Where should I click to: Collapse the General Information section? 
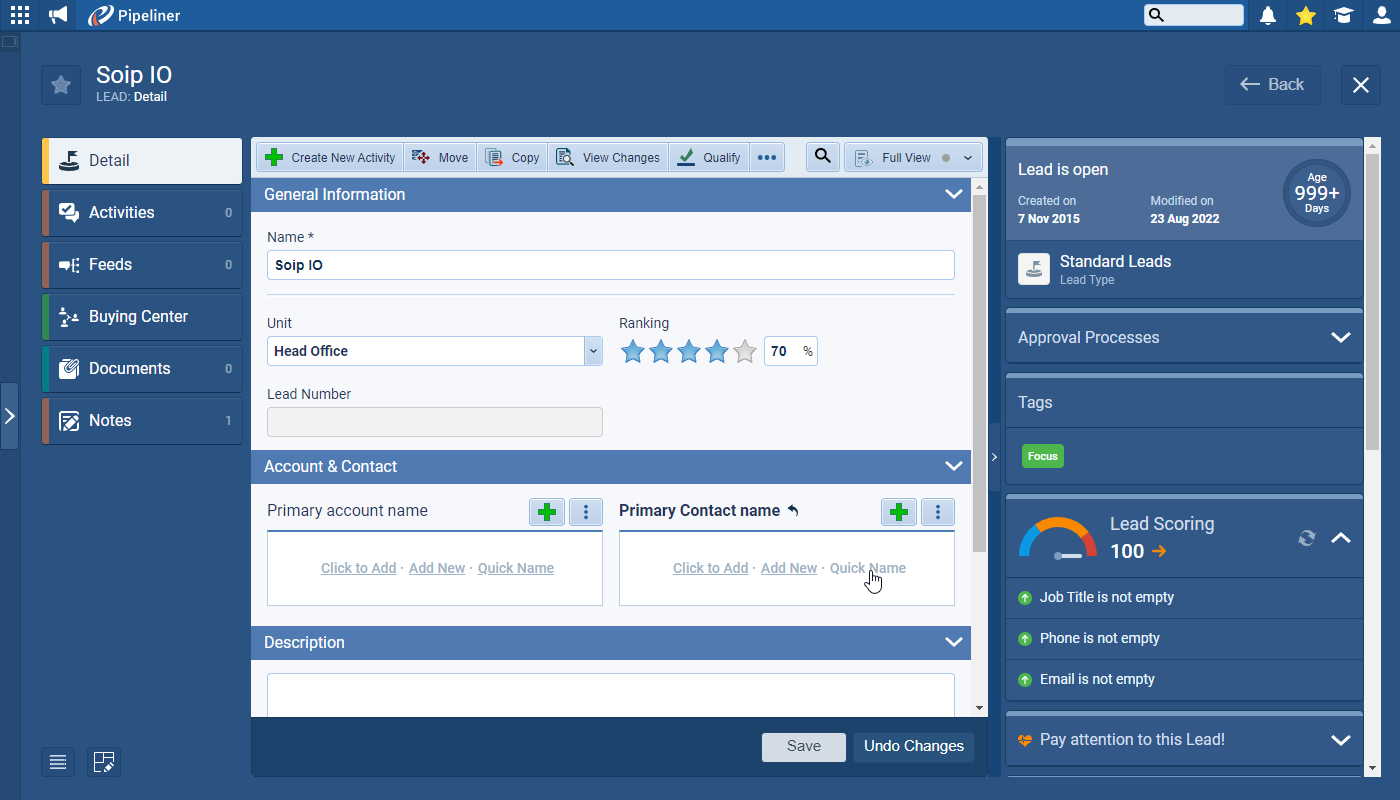point(953,195)
